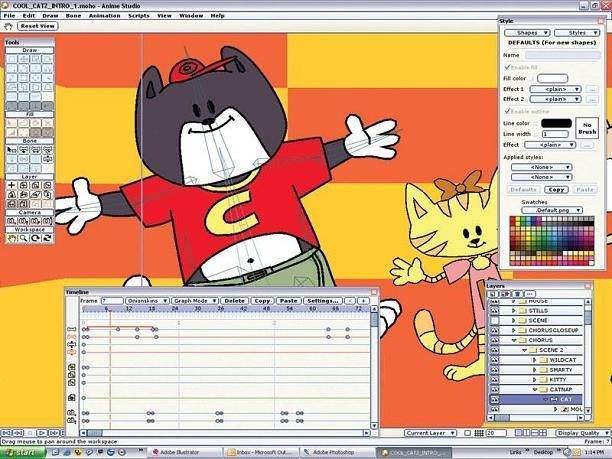Click the black Line color swatch

pos(556,123)
